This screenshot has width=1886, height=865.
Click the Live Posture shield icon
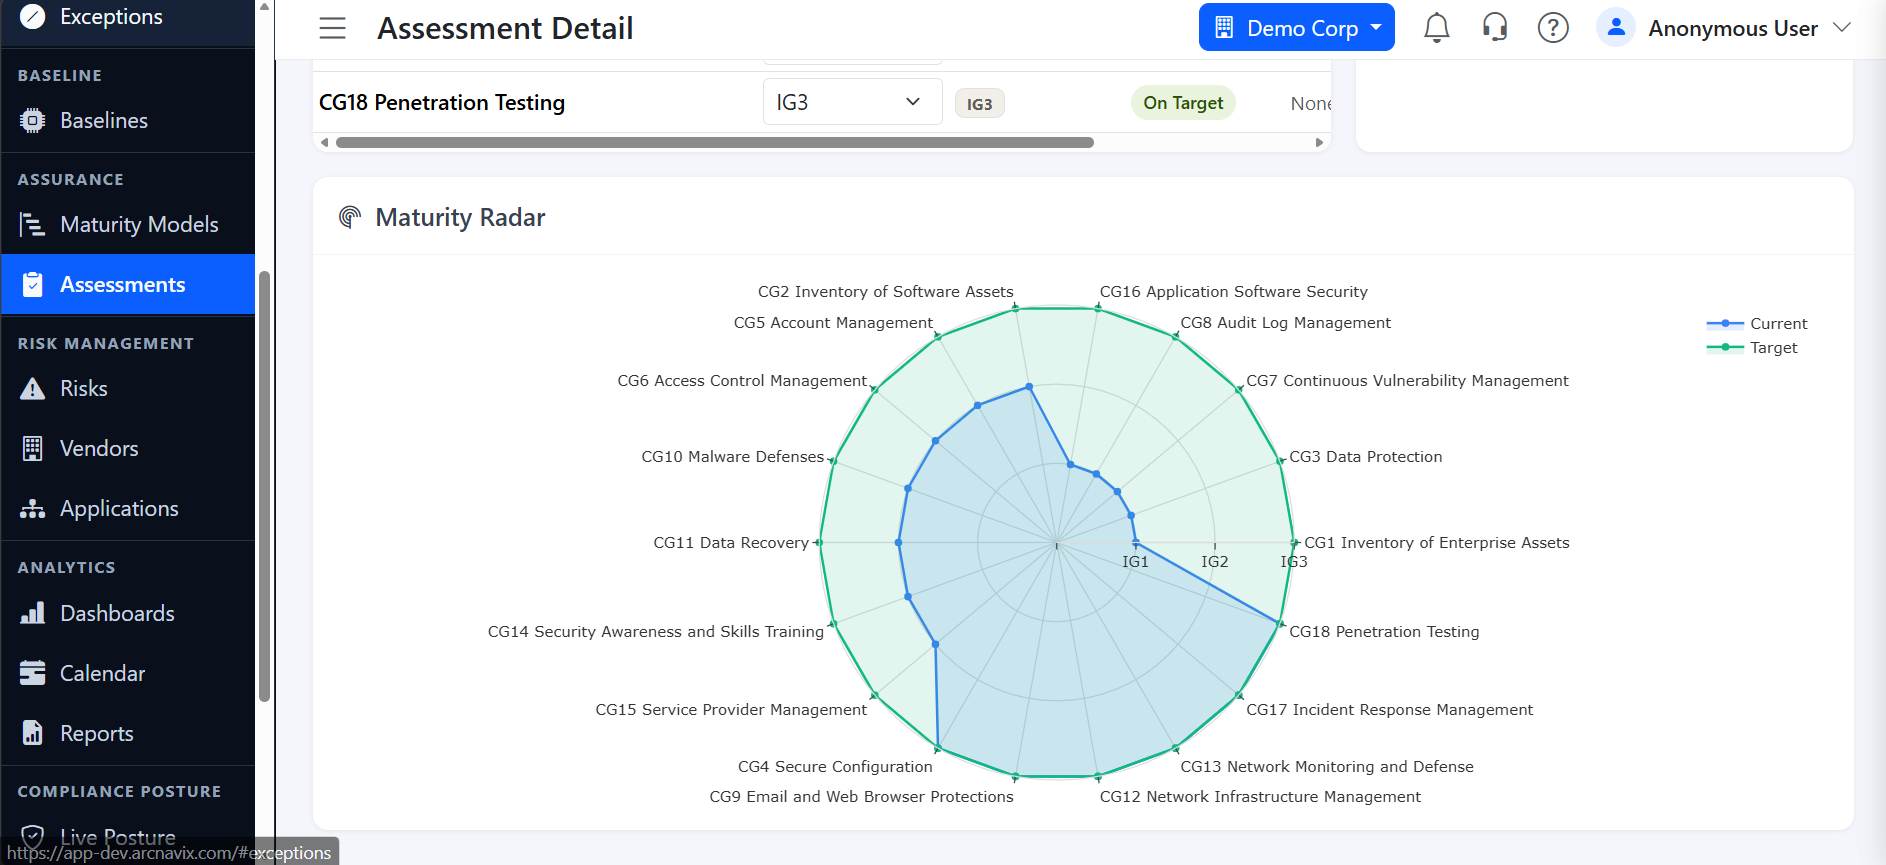pyautogui.click(x=33, y=837)
